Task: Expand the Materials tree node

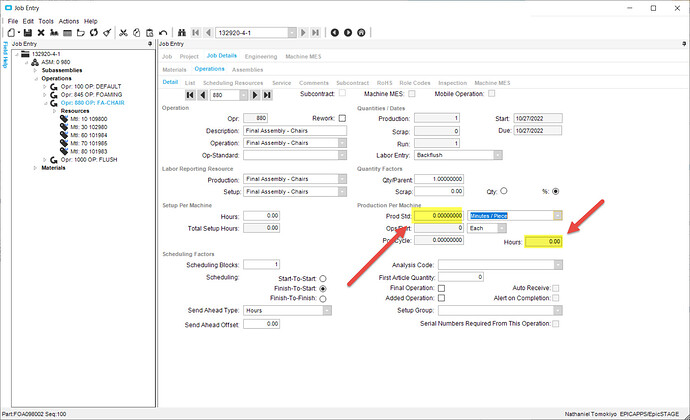Action: [x=36, y=168]
